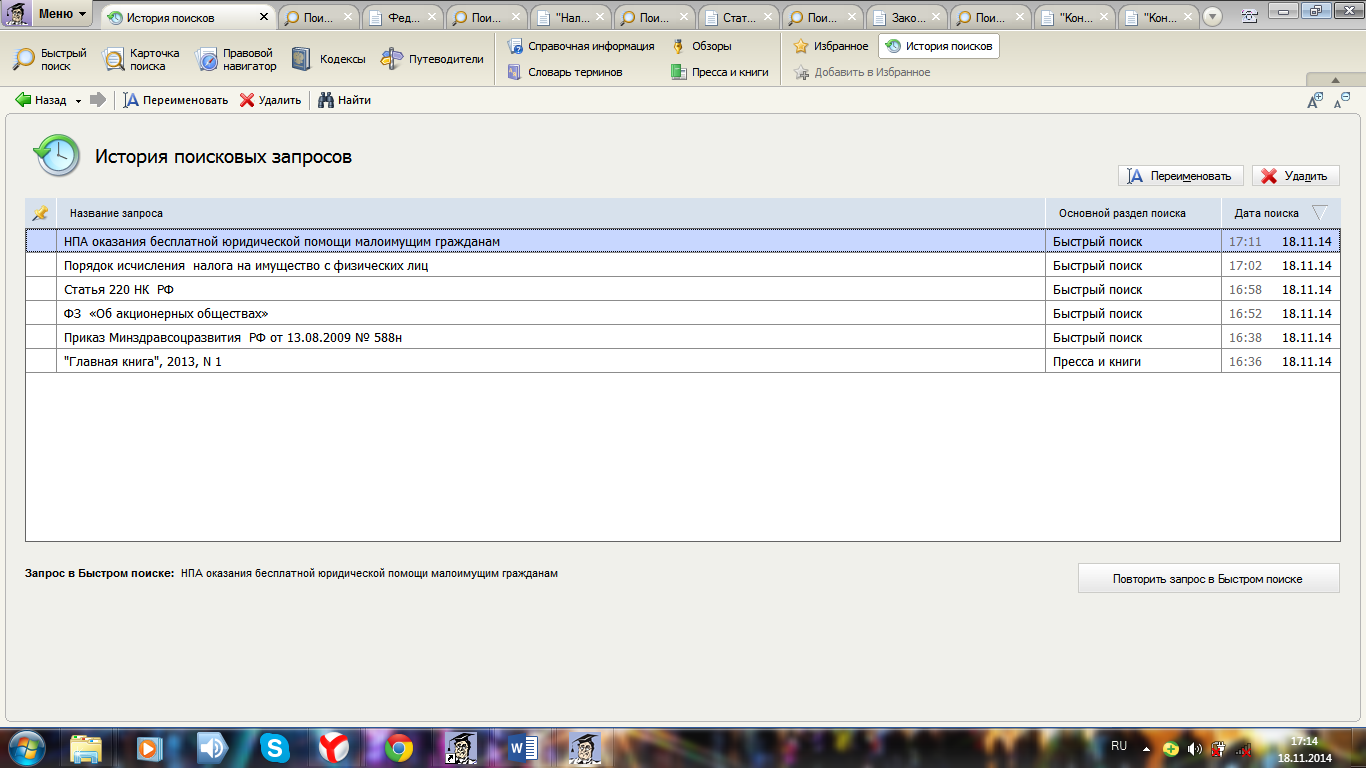This screenshot has width=1366, height=768.
Task: Click Повторить запрос в Быстром поиске
Action: click(x=1208, y=578)
